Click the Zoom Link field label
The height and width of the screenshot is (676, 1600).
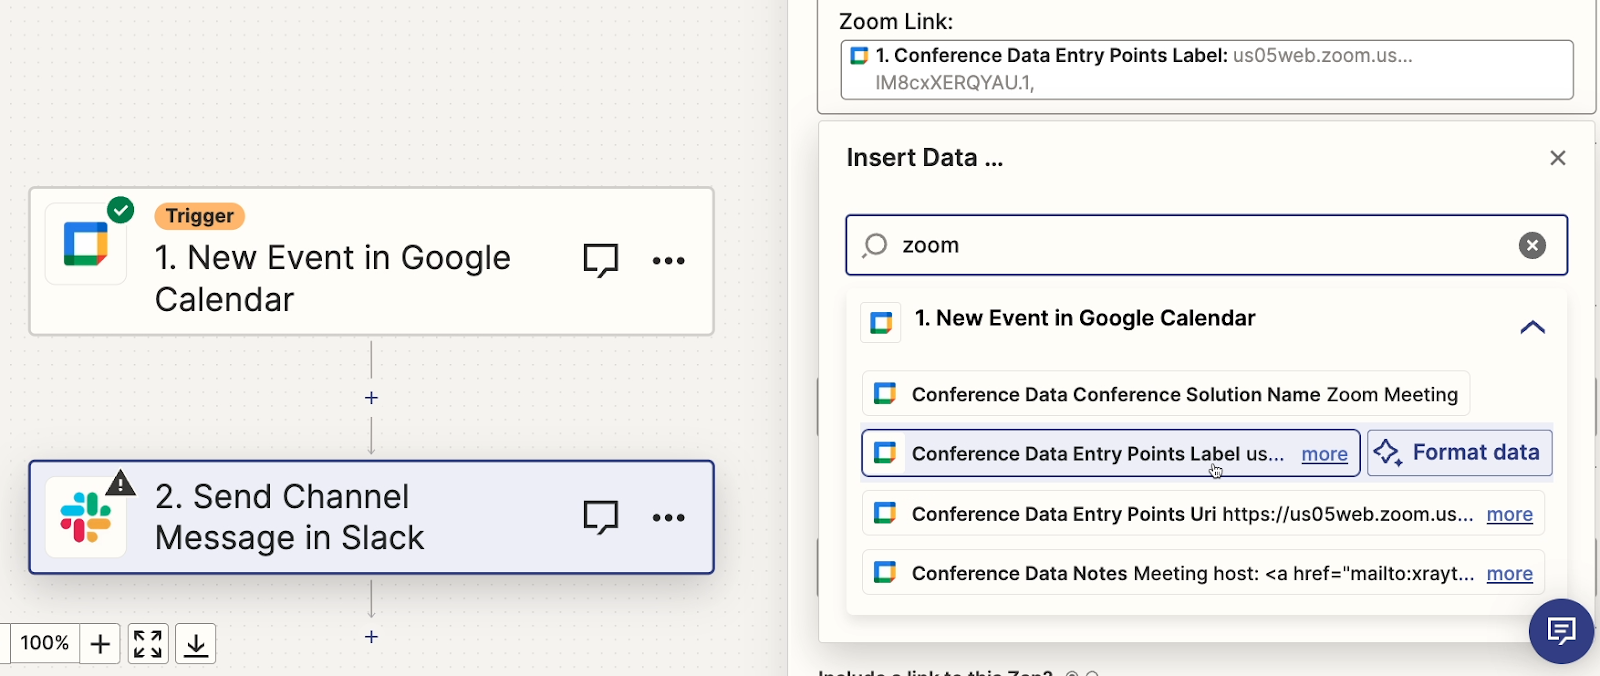[x=896, y=21]
